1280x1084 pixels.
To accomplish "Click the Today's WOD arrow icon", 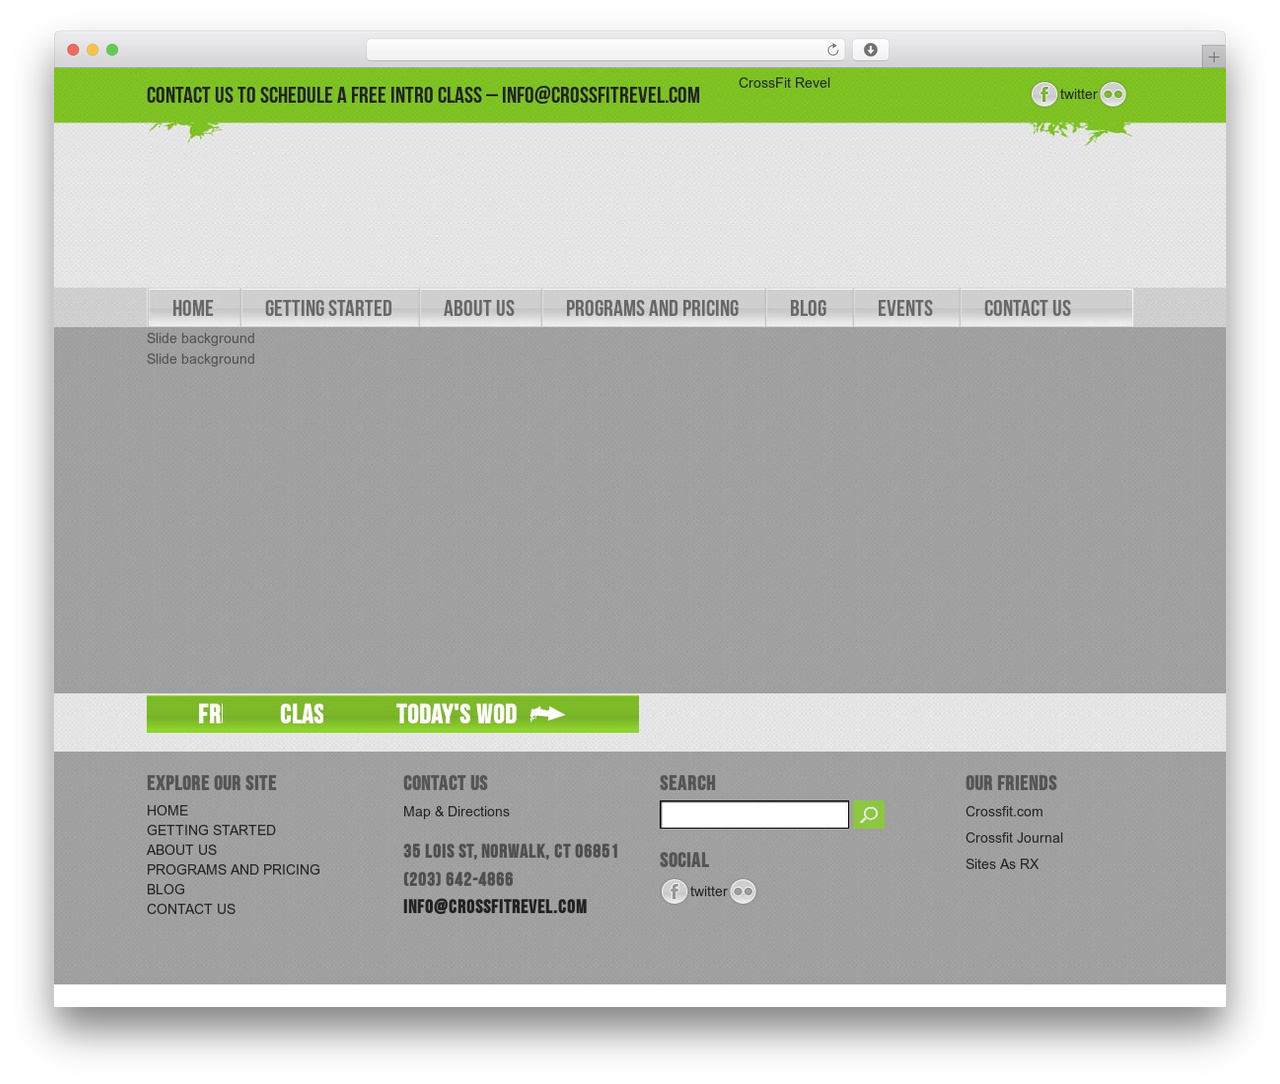I will 547,713.
